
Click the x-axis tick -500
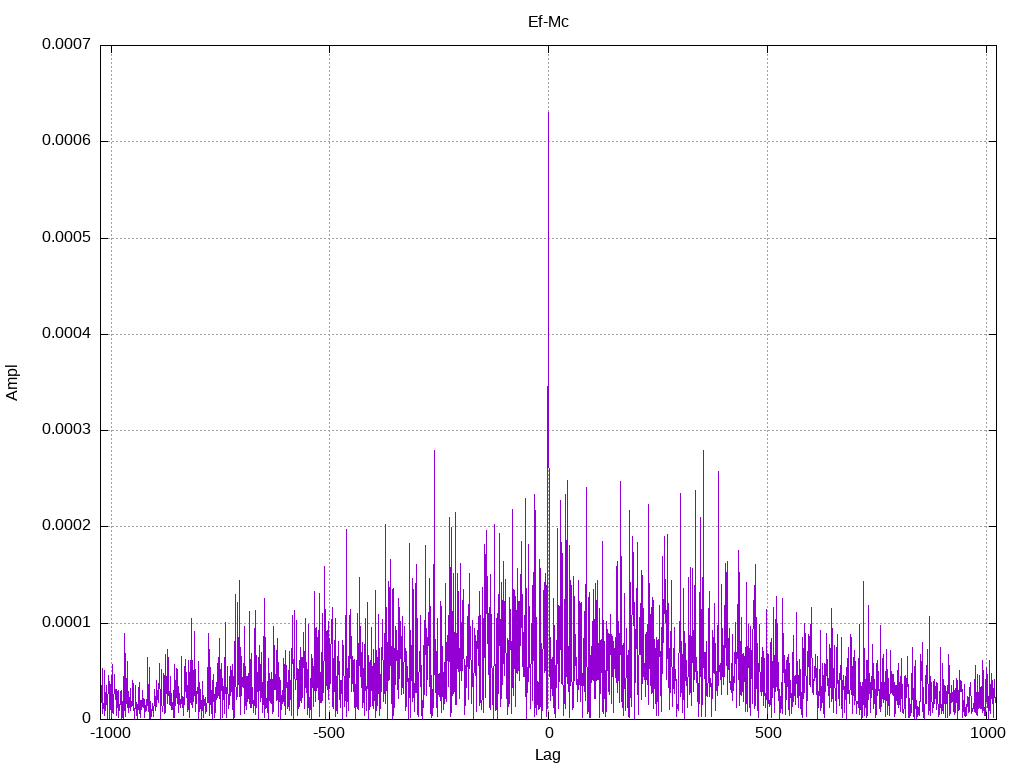[x=329, y=733]
